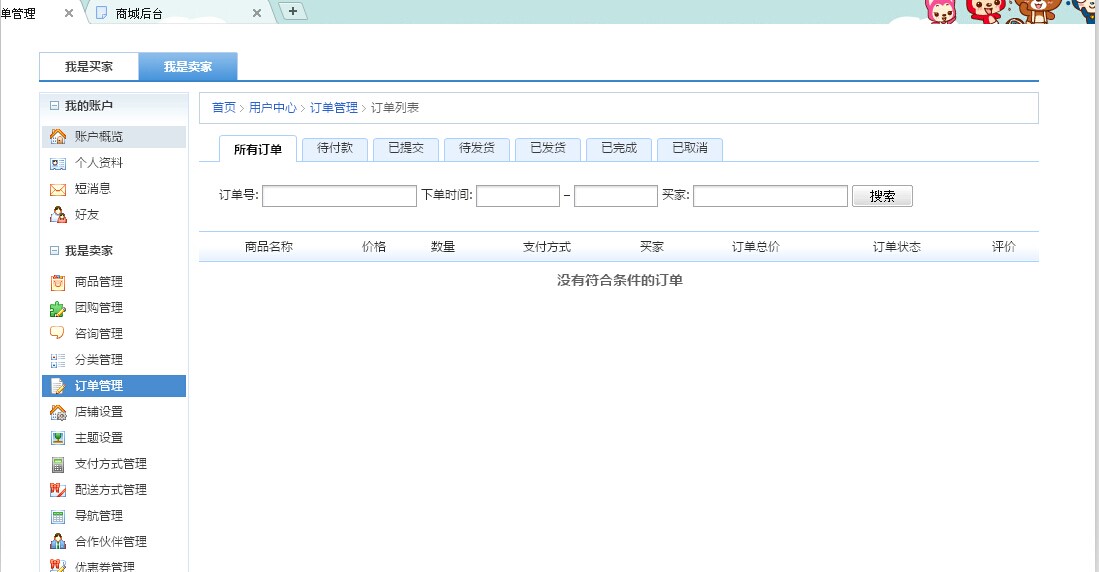Open a new browser tab
The height and width of the screenshot is (572, 1099).
pyautogui.click(x=293, y=11)
